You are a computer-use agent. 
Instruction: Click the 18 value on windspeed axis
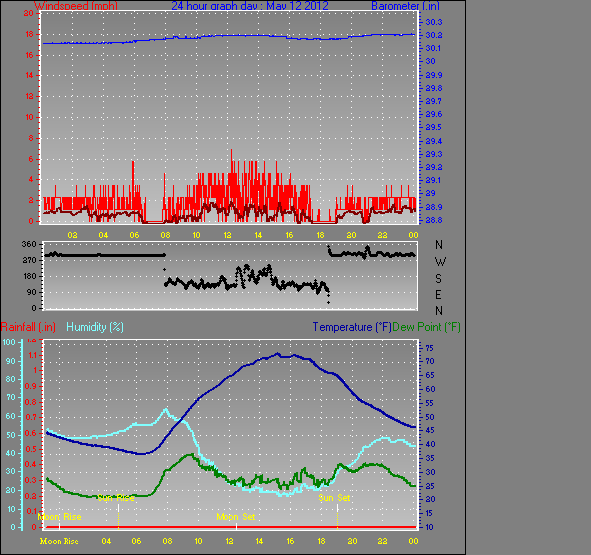pos(29,34)
